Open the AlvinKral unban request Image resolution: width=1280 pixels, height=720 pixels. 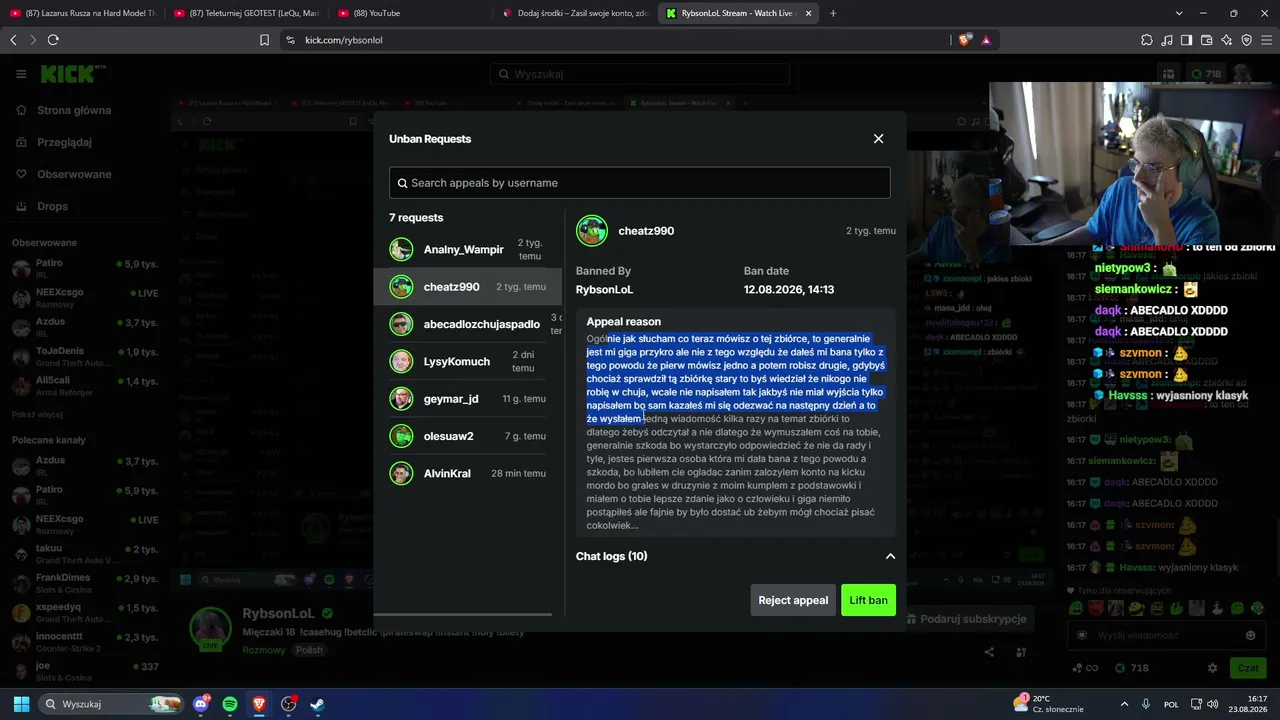tap(468, 473)
